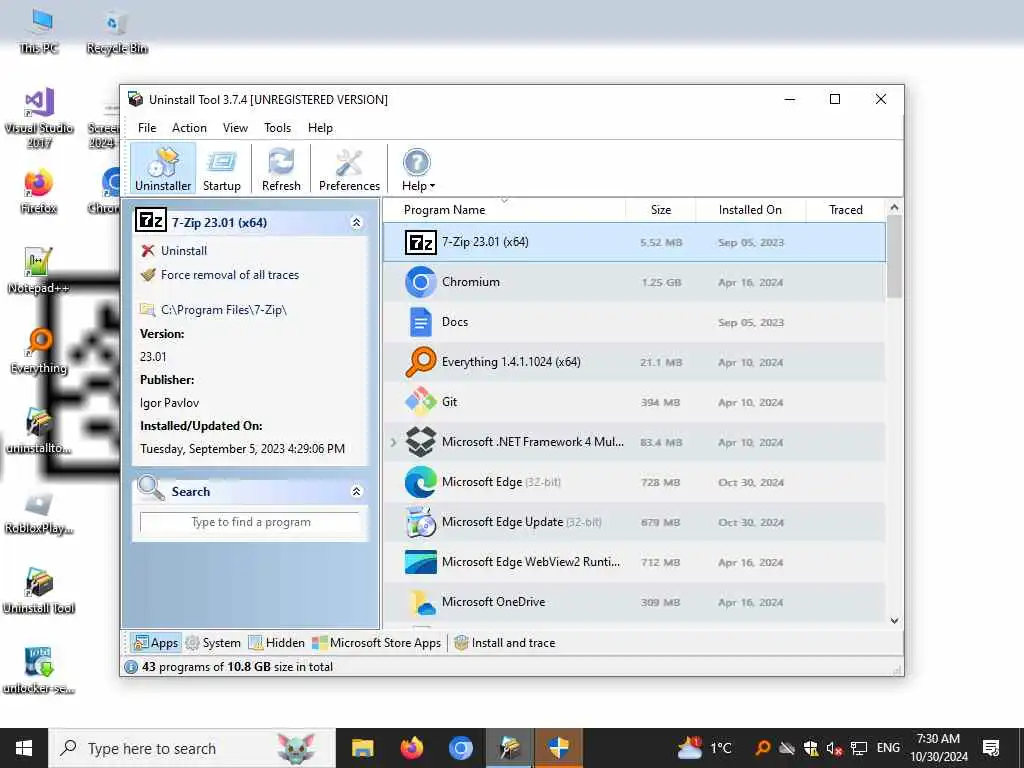
Task: Open the View menu
Action: pos(235,128)
